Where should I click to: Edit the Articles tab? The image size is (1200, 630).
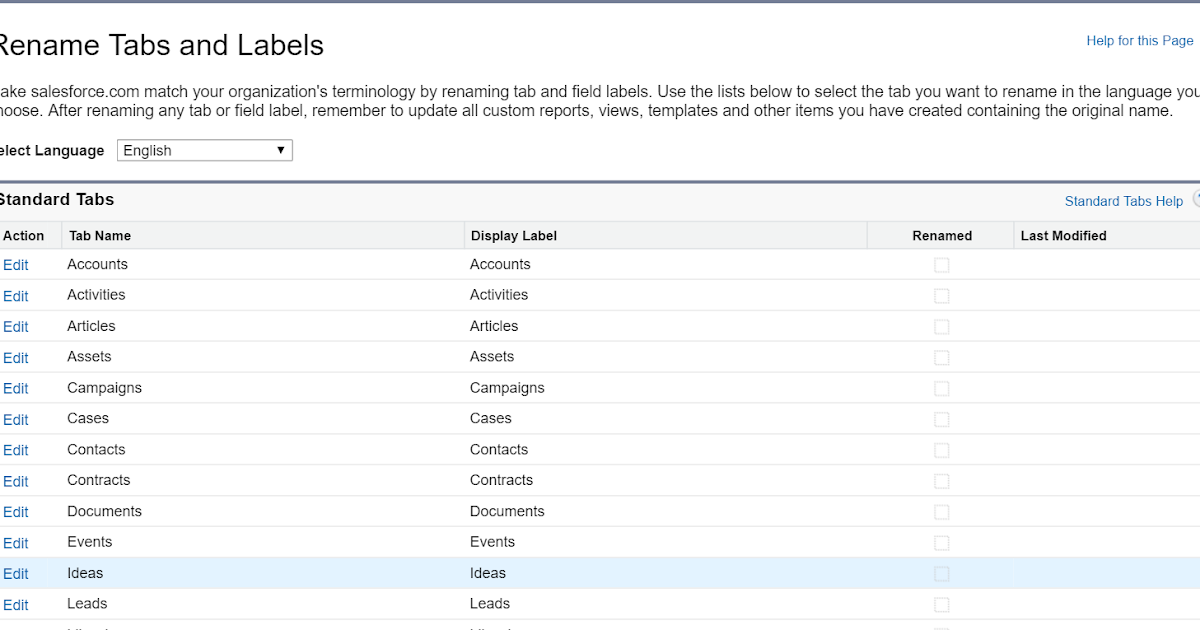pyautogui.click(x=15, y=327)
